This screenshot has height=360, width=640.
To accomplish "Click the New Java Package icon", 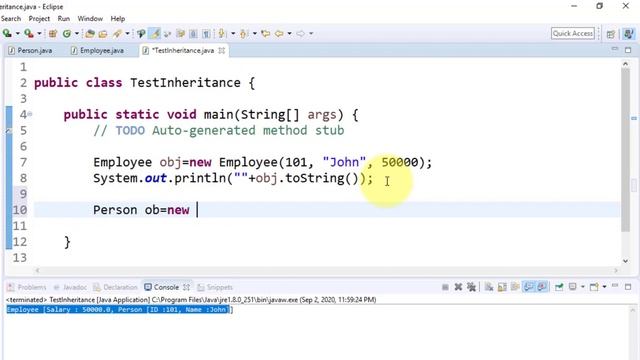I will [53, 33].
